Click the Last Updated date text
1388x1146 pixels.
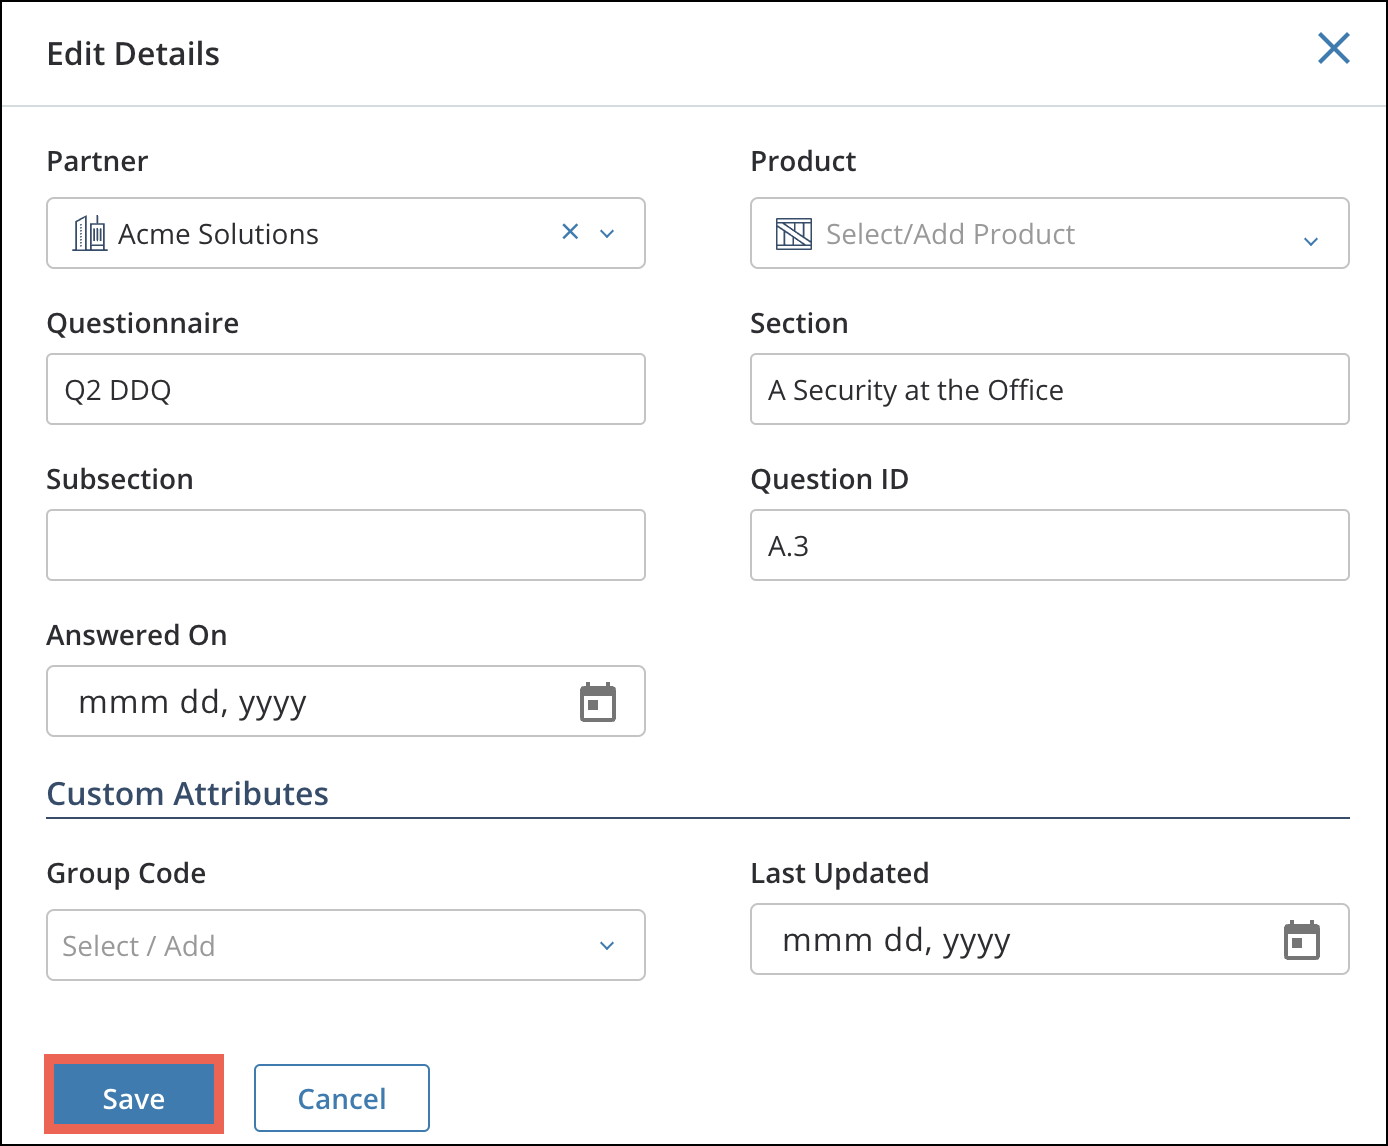(896, 940)
